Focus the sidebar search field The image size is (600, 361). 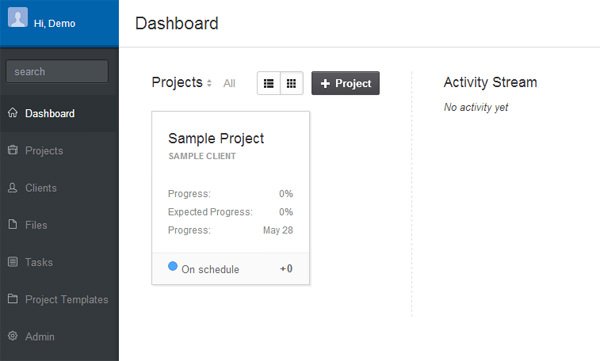(x=57, y=72)
